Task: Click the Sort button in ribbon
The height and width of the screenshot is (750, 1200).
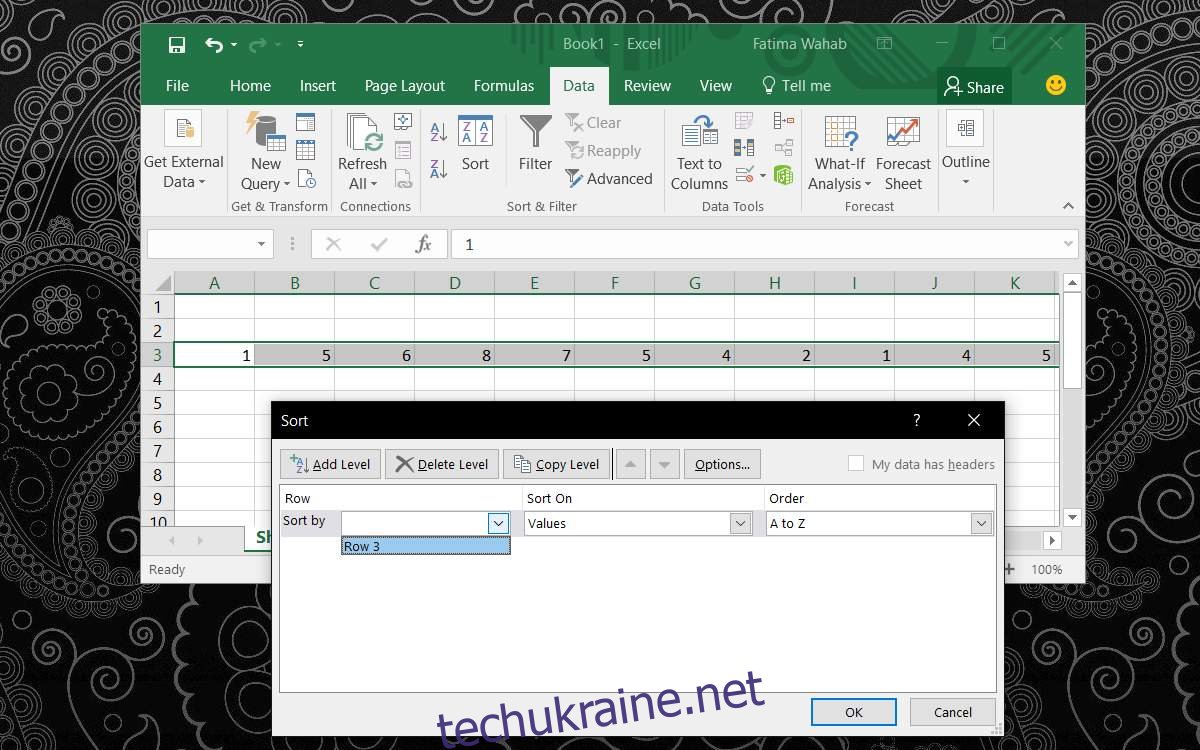Action: (475, 145)
